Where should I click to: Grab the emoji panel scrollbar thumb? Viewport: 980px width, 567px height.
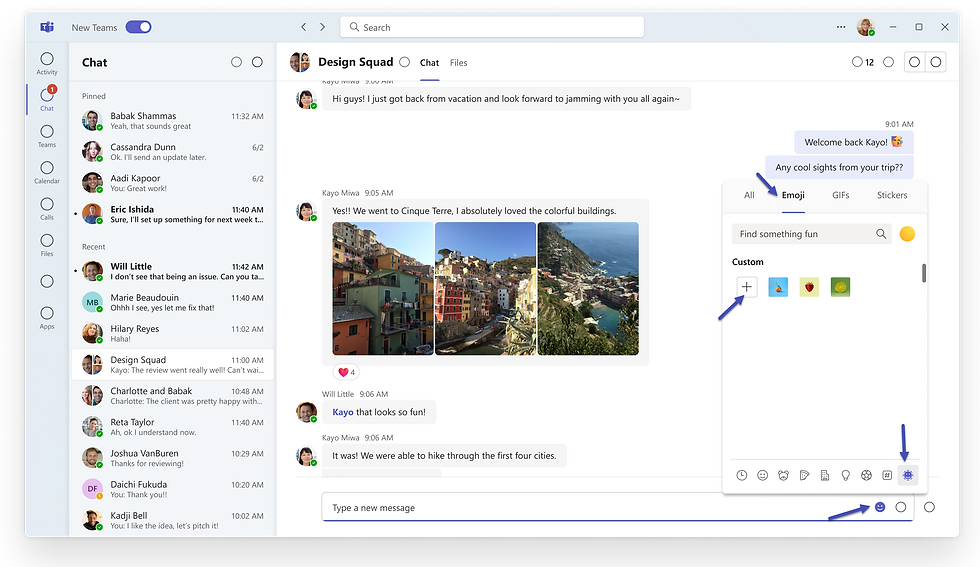click(x=924, y=273)
